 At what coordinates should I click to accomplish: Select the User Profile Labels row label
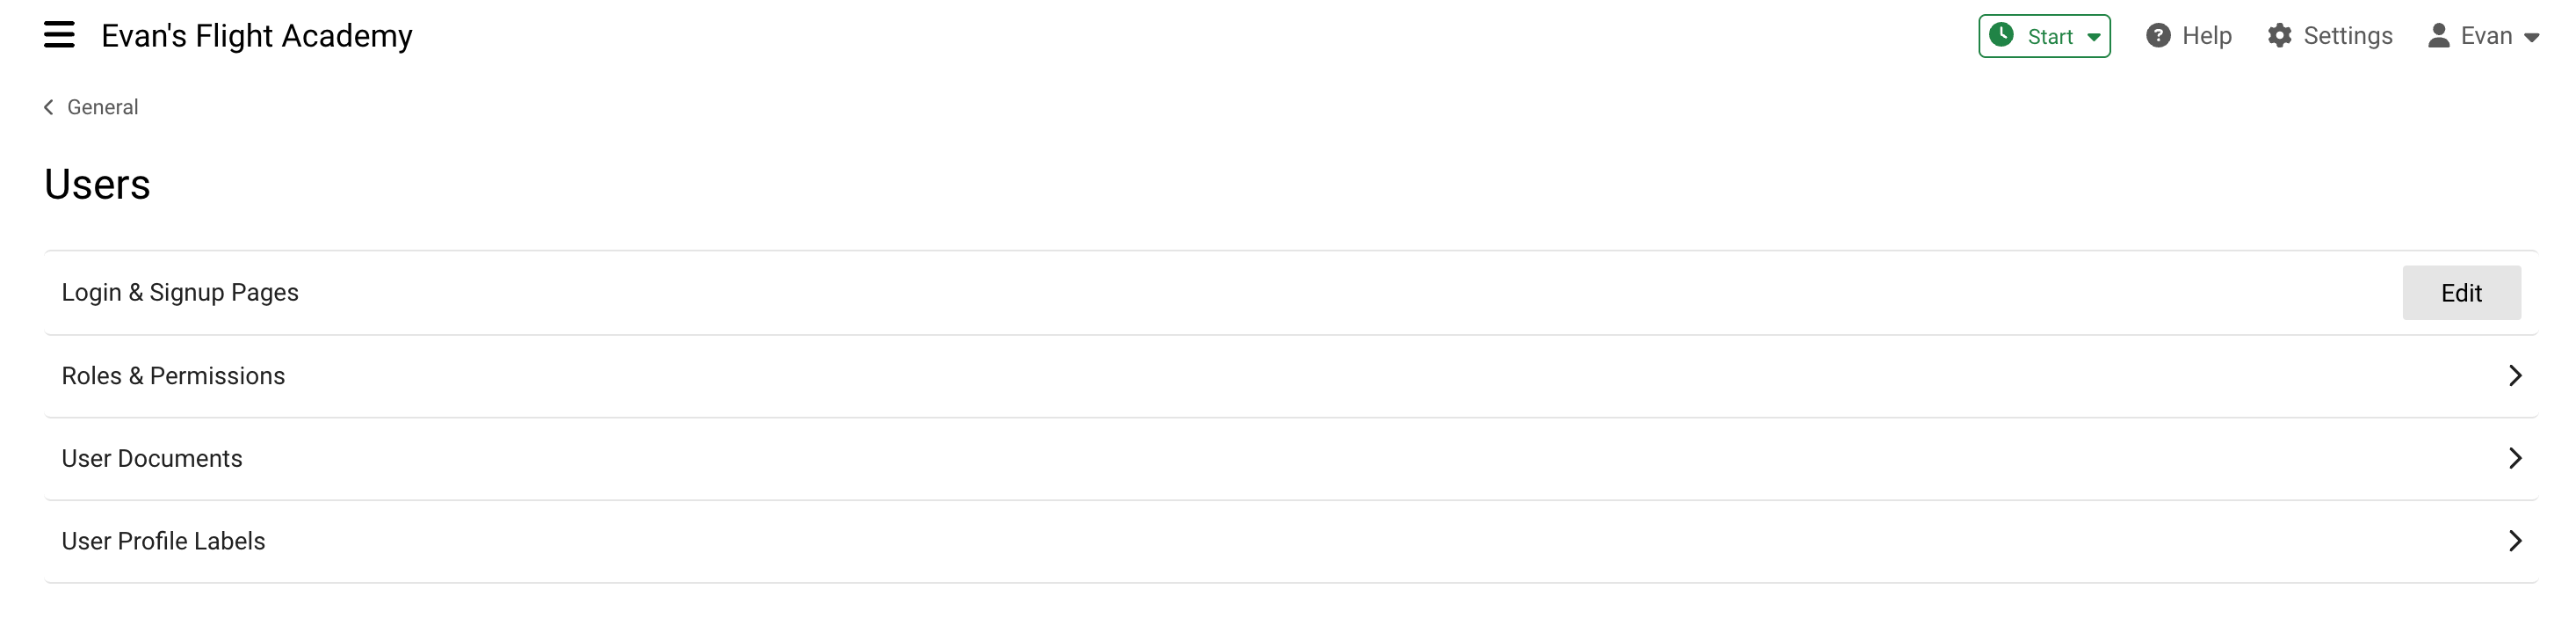pyautogui.click(x=163, y=541)
